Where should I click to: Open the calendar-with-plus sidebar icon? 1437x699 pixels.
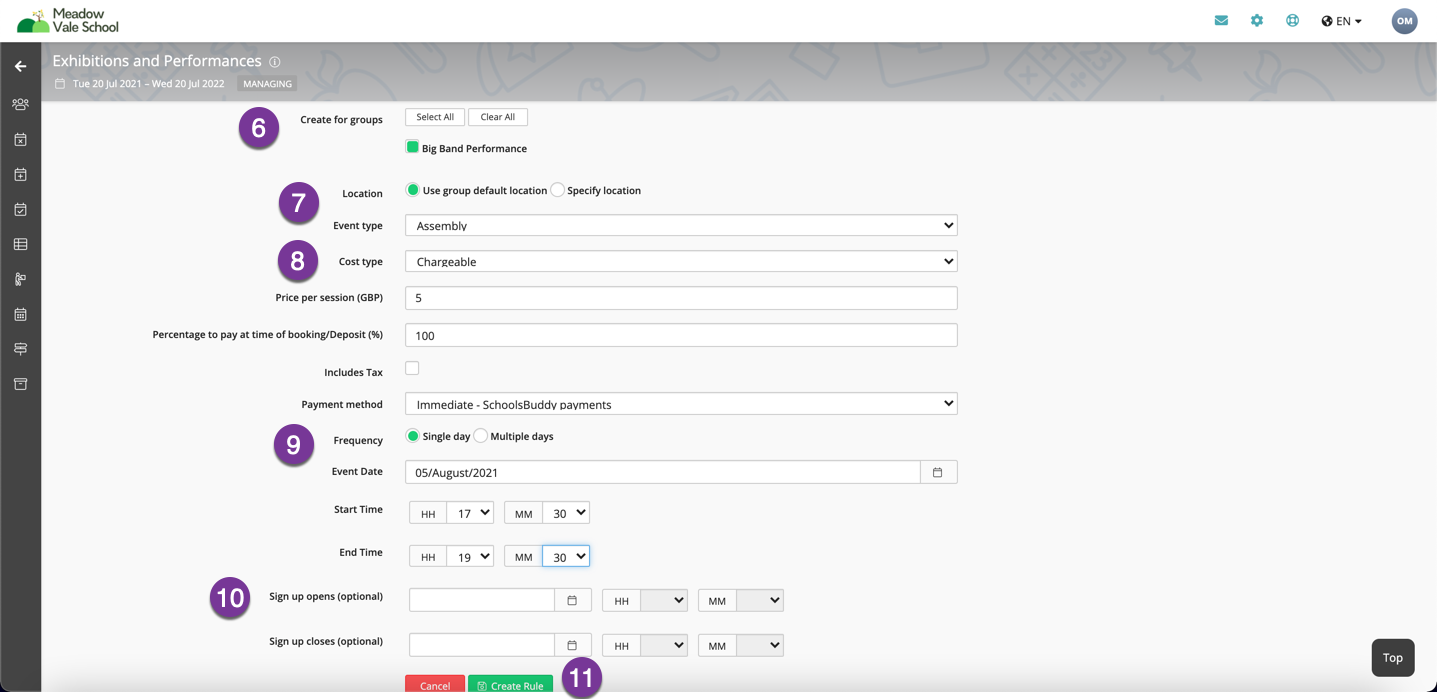20,175
